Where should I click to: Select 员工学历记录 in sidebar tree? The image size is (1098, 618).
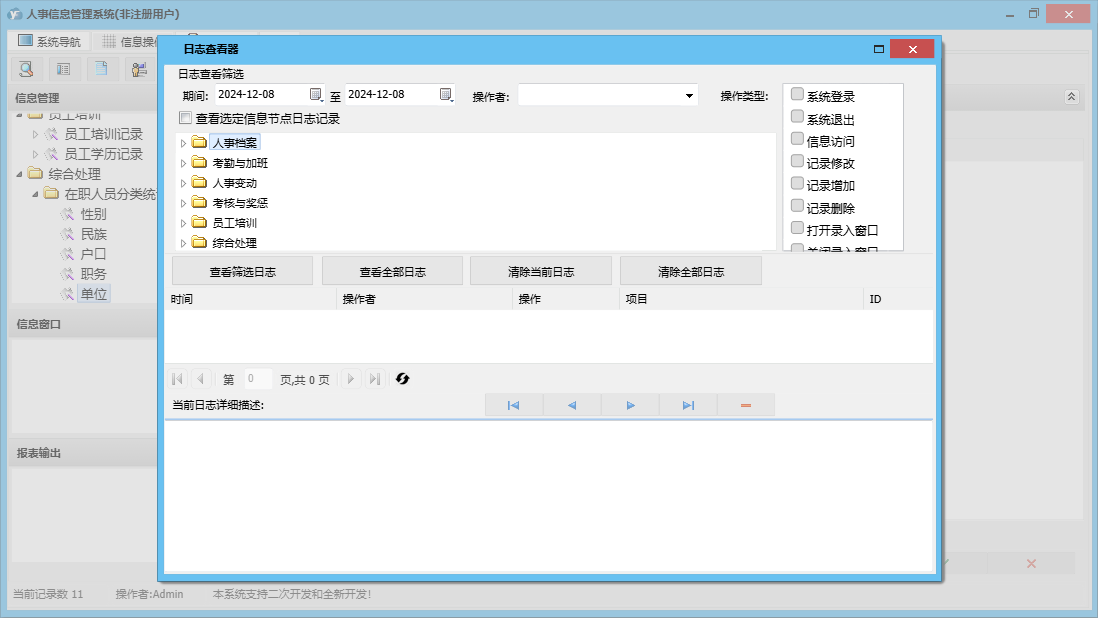click(104, 154)
